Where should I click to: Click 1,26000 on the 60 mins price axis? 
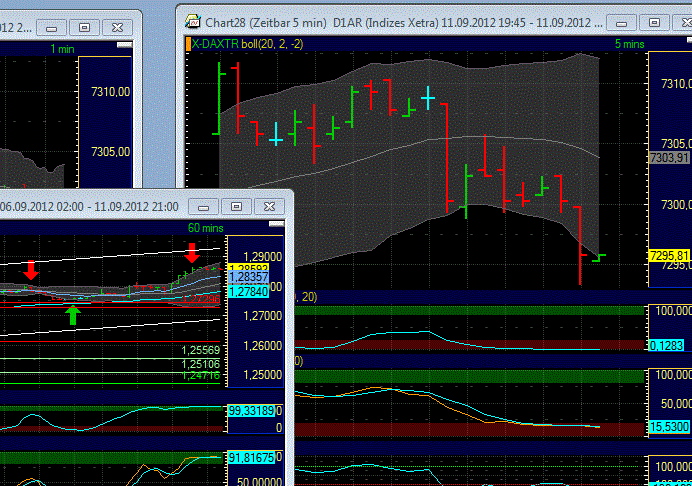[262, 346]
